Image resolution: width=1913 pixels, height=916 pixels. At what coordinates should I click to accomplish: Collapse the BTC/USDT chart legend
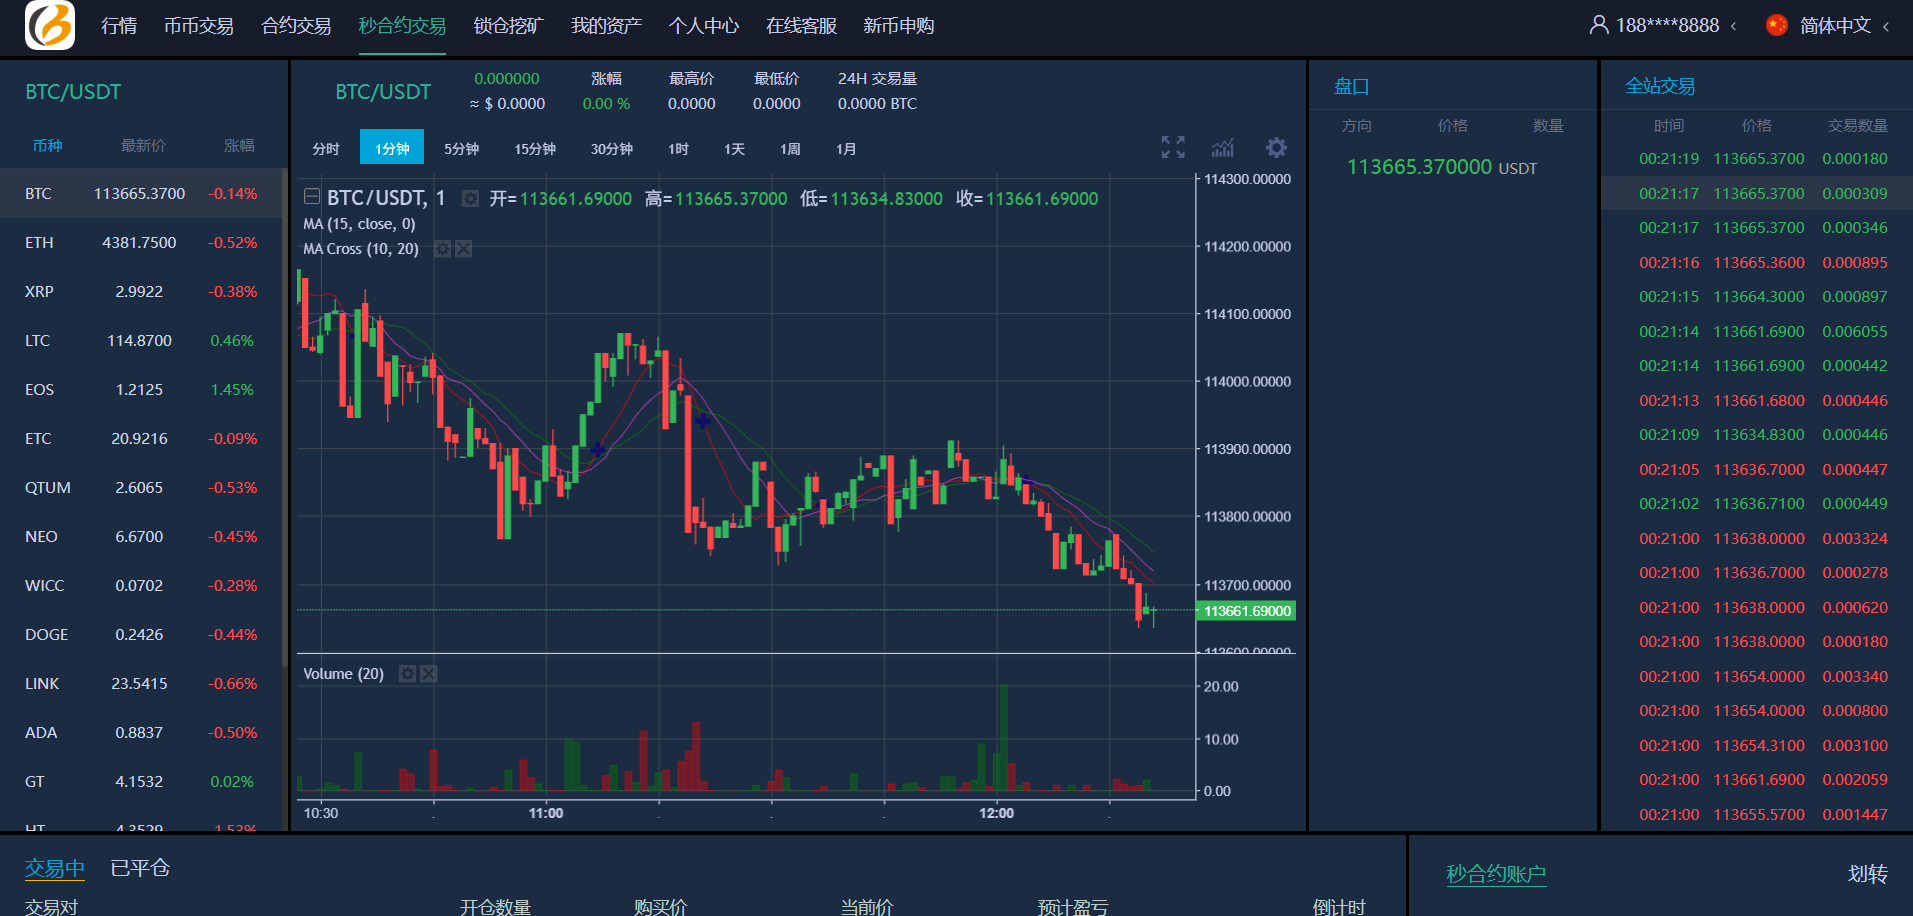[312, 197]
